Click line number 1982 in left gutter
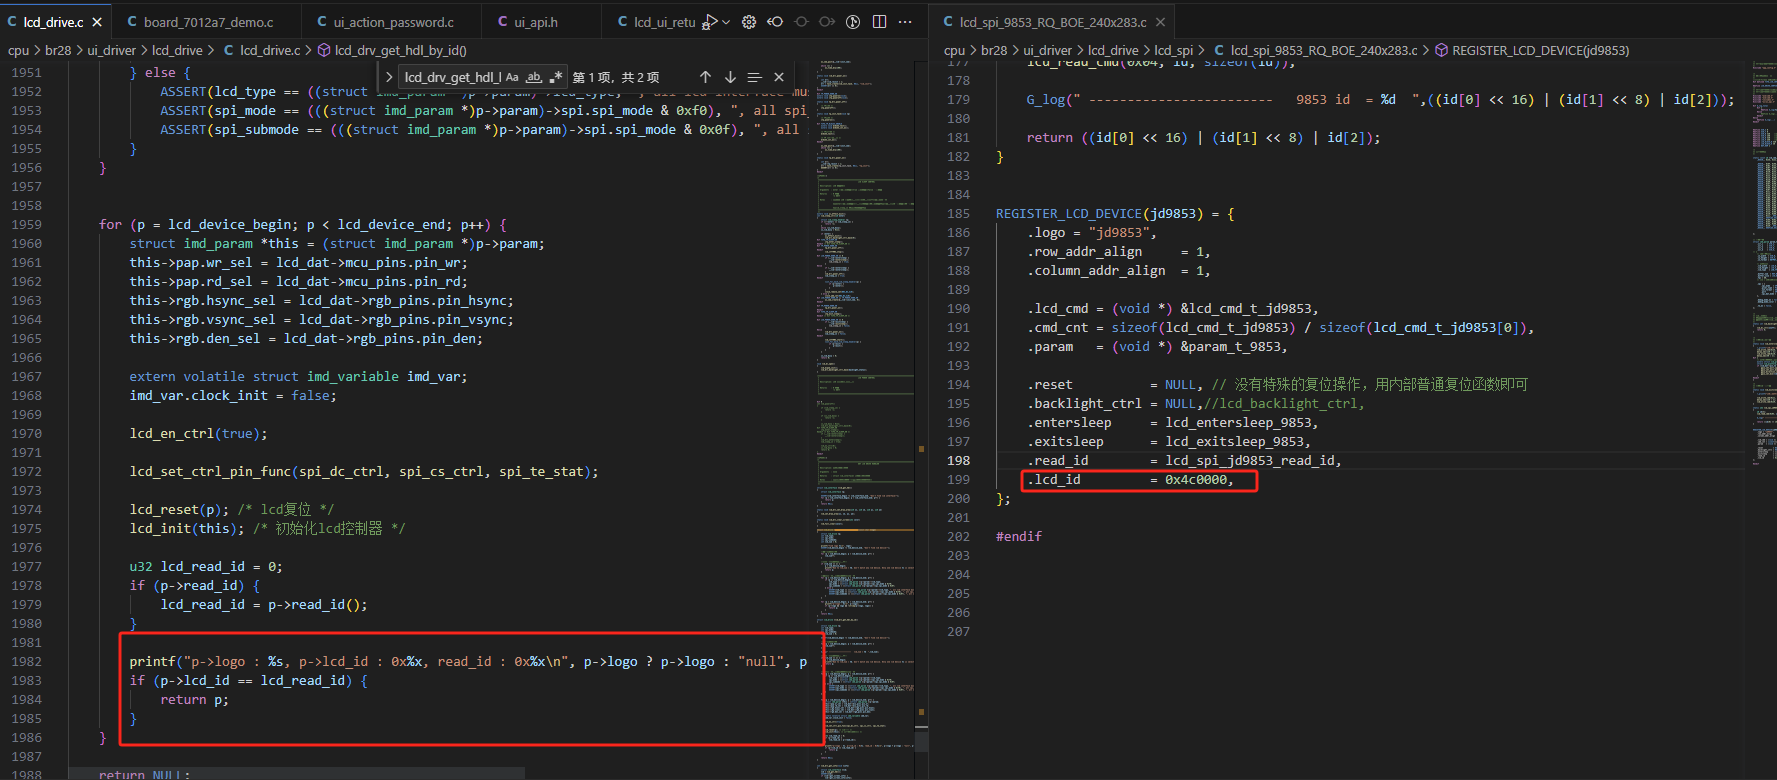The height and width of the screenshot is (780, 1777). coord(27,662)
